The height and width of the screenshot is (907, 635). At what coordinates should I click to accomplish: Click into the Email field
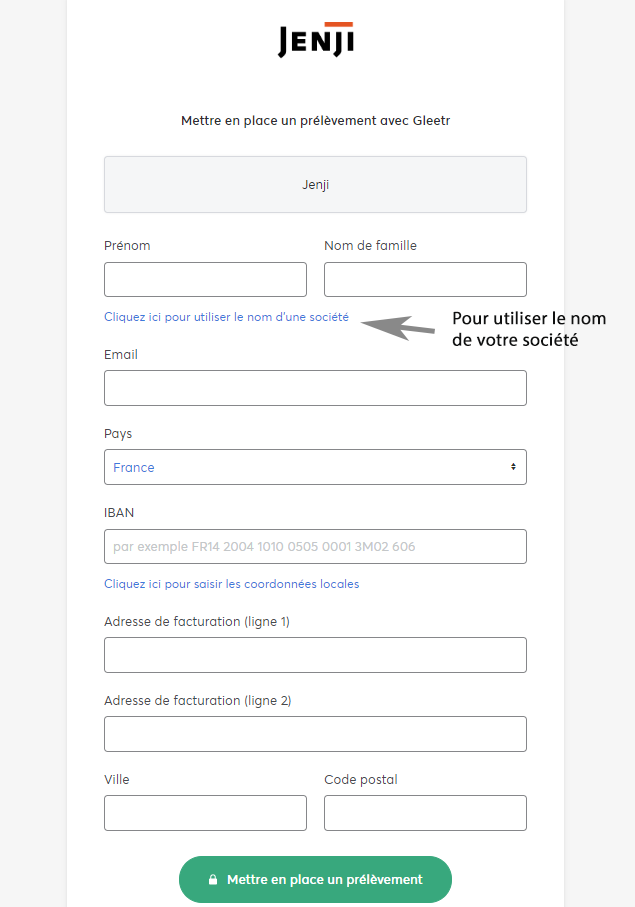click(x=315, y=388)
